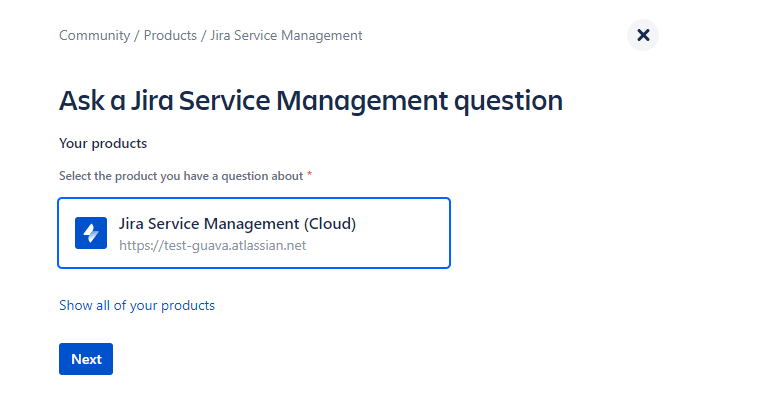Click the "Ask a Jira Service Management question" heading
776x420 pixels.
tap(311, 101)
